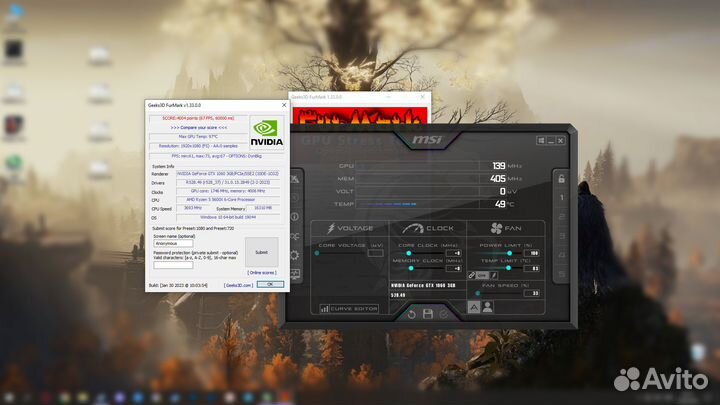Open the hardware monitor icon in Afterburner
The width and height of the screenshot is (720, 405).
click(x=295, y=275)
